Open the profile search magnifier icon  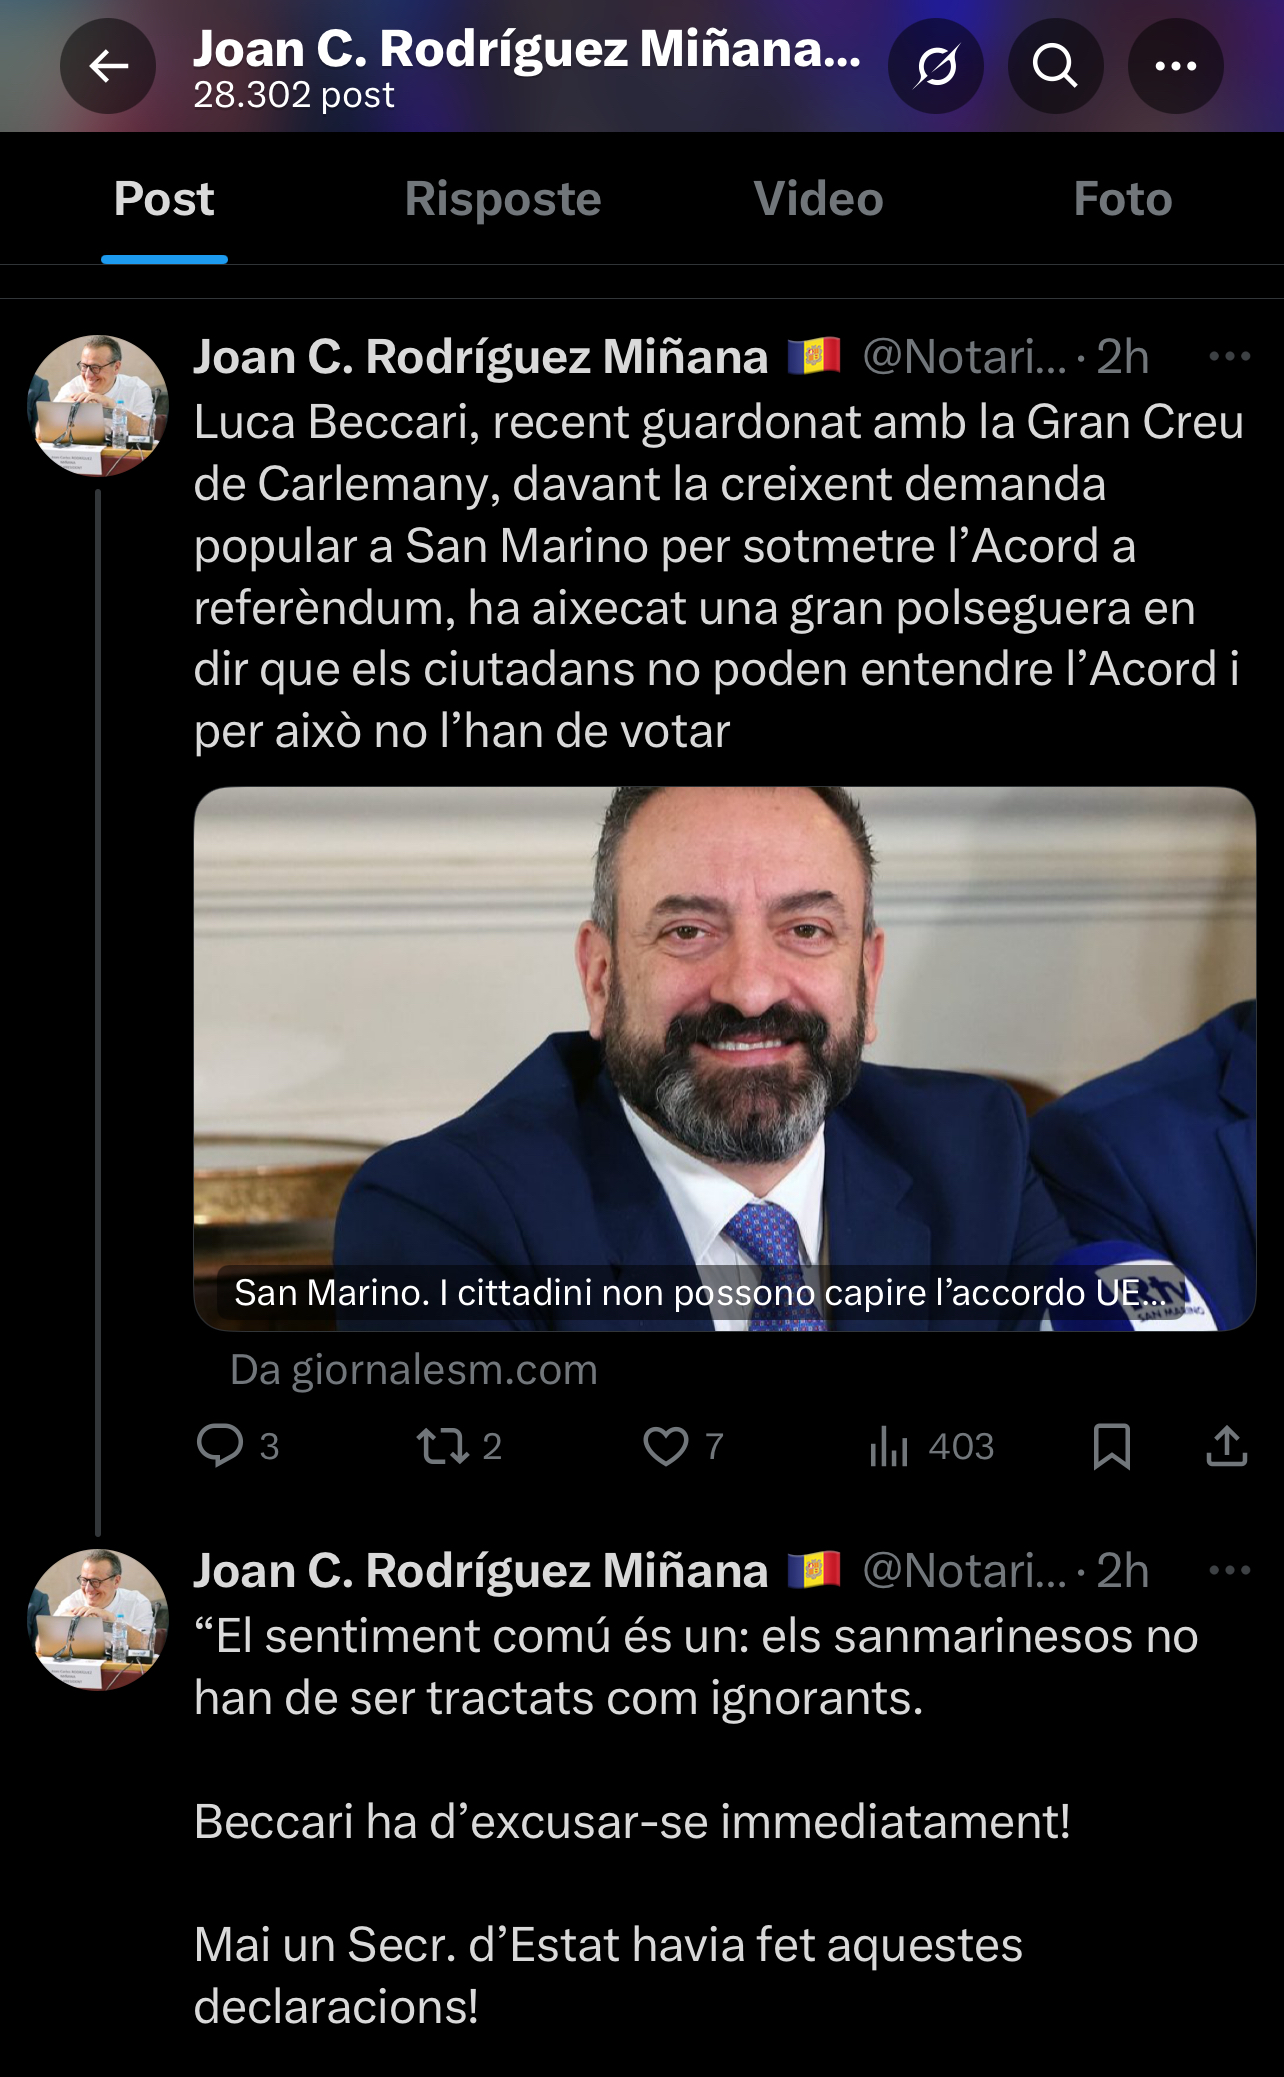pyautogui.click(x=1055, y=66)
